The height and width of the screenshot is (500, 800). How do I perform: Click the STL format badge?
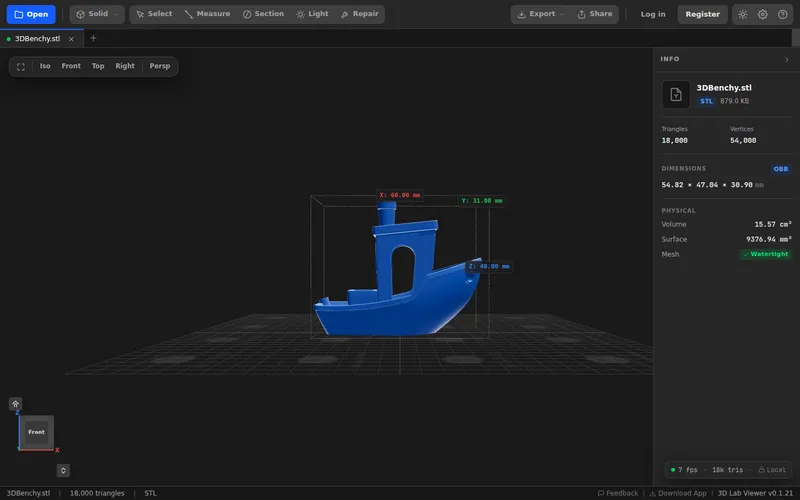click(x=707, y=101)
